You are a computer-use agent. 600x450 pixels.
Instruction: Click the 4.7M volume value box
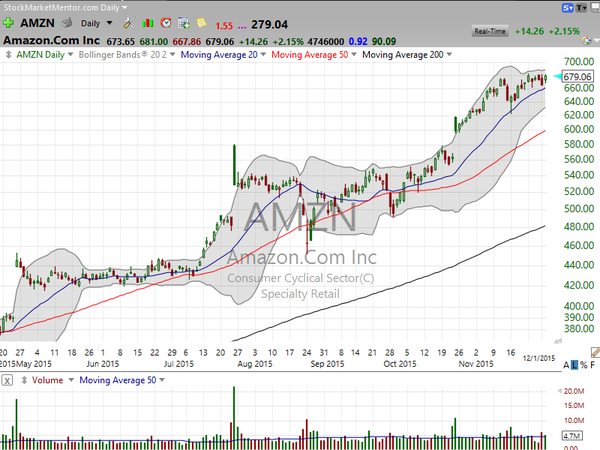(572, 436)
